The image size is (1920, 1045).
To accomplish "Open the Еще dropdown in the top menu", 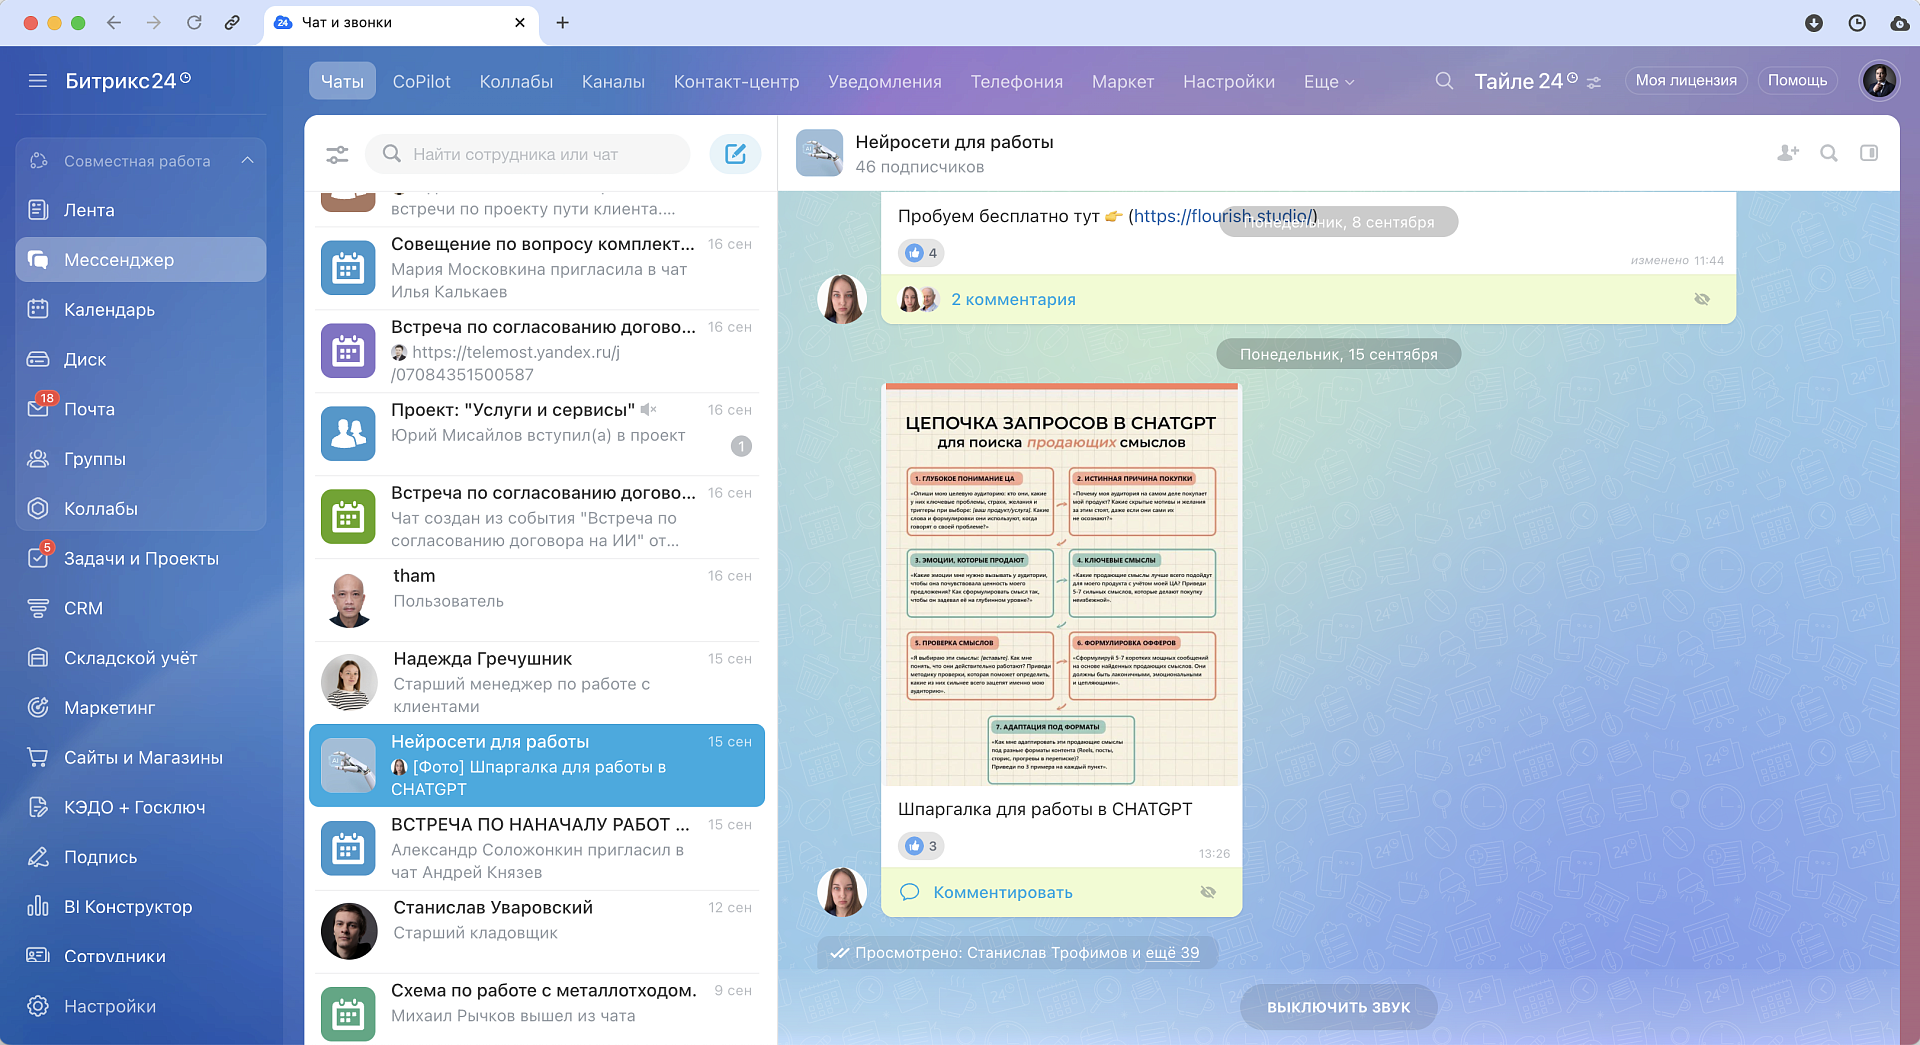I will (x=1329, y=81).
